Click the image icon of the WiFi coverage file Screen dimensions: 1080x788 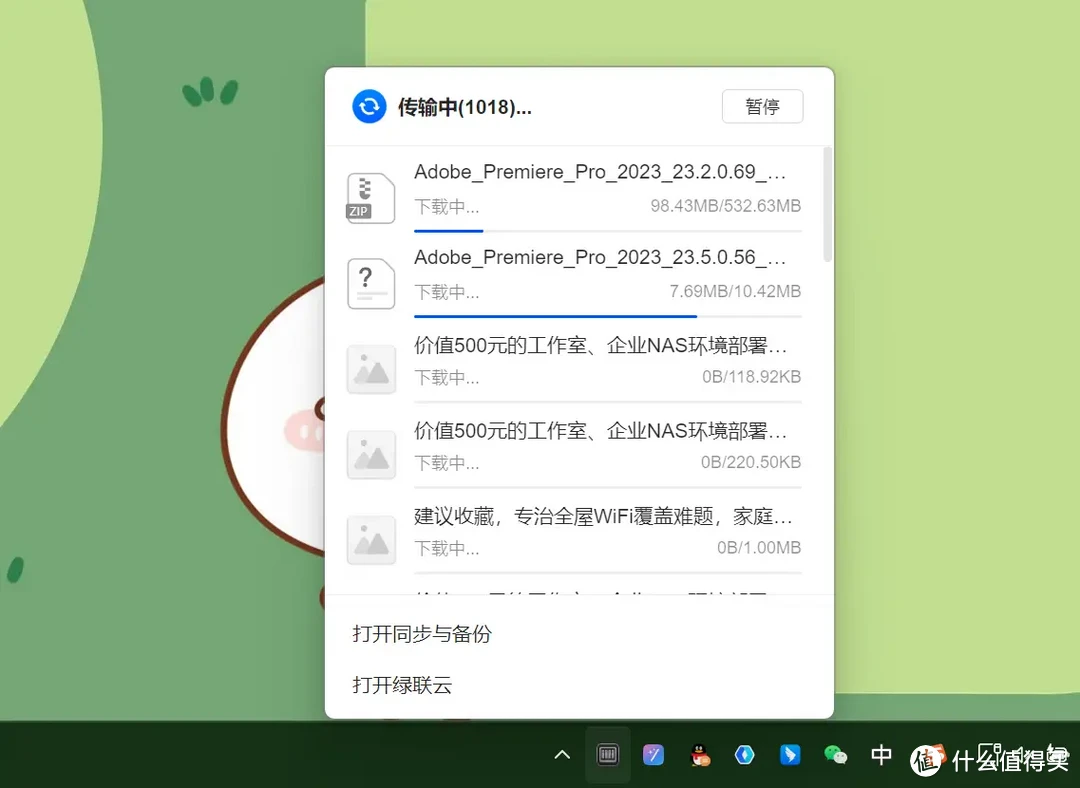(370, 540)
